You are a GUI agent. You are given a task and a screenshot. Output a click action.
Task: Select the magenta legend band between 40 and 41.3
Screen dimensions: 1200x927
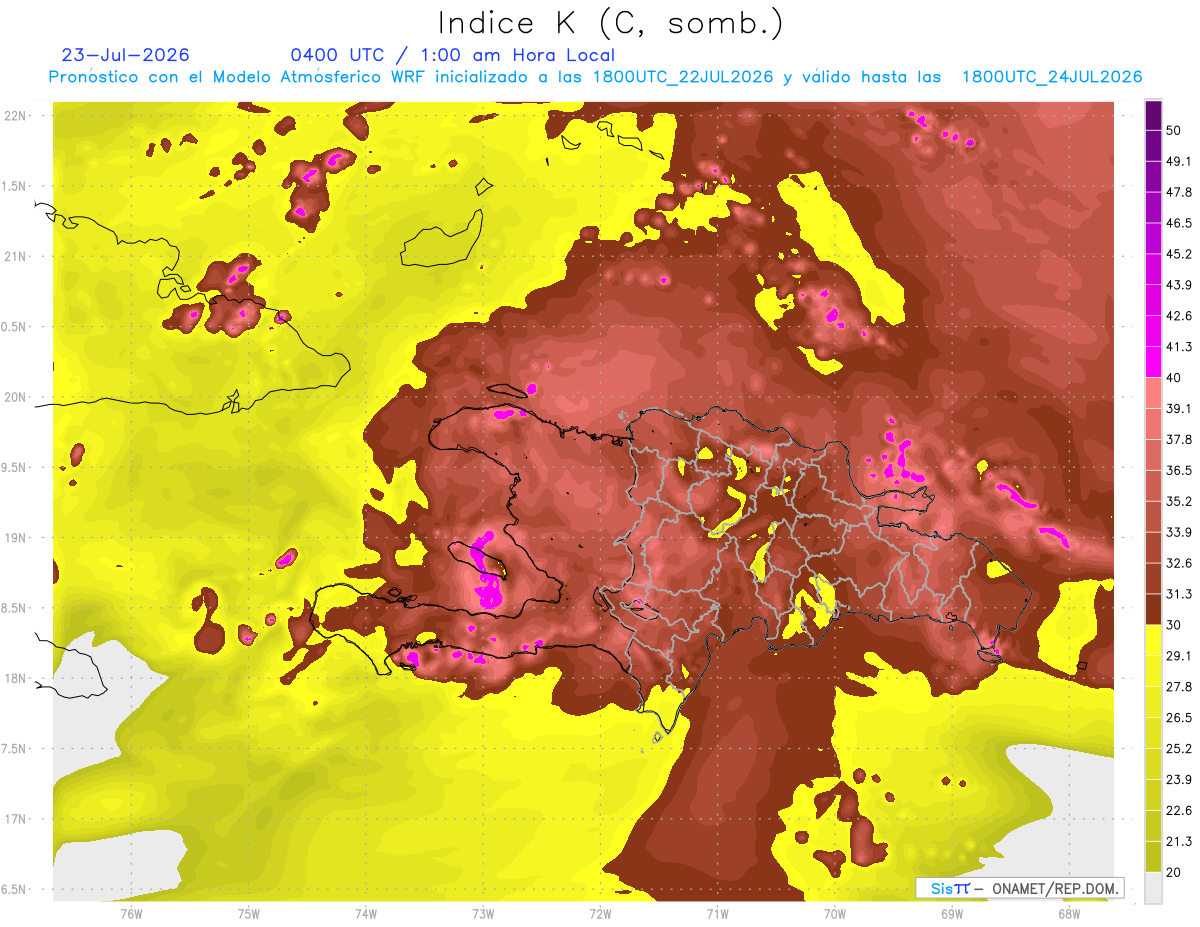(x=1153, y=361)
